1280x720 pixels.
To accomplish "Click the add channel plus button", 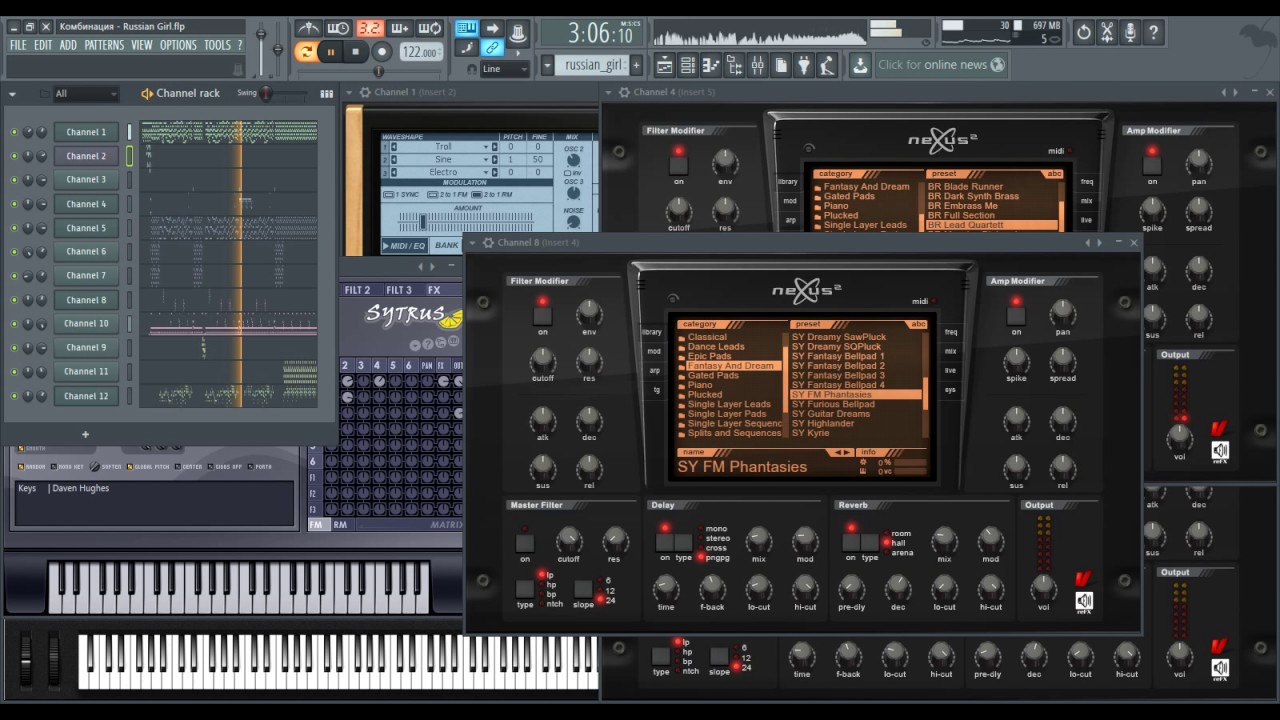I will (85, 435).
